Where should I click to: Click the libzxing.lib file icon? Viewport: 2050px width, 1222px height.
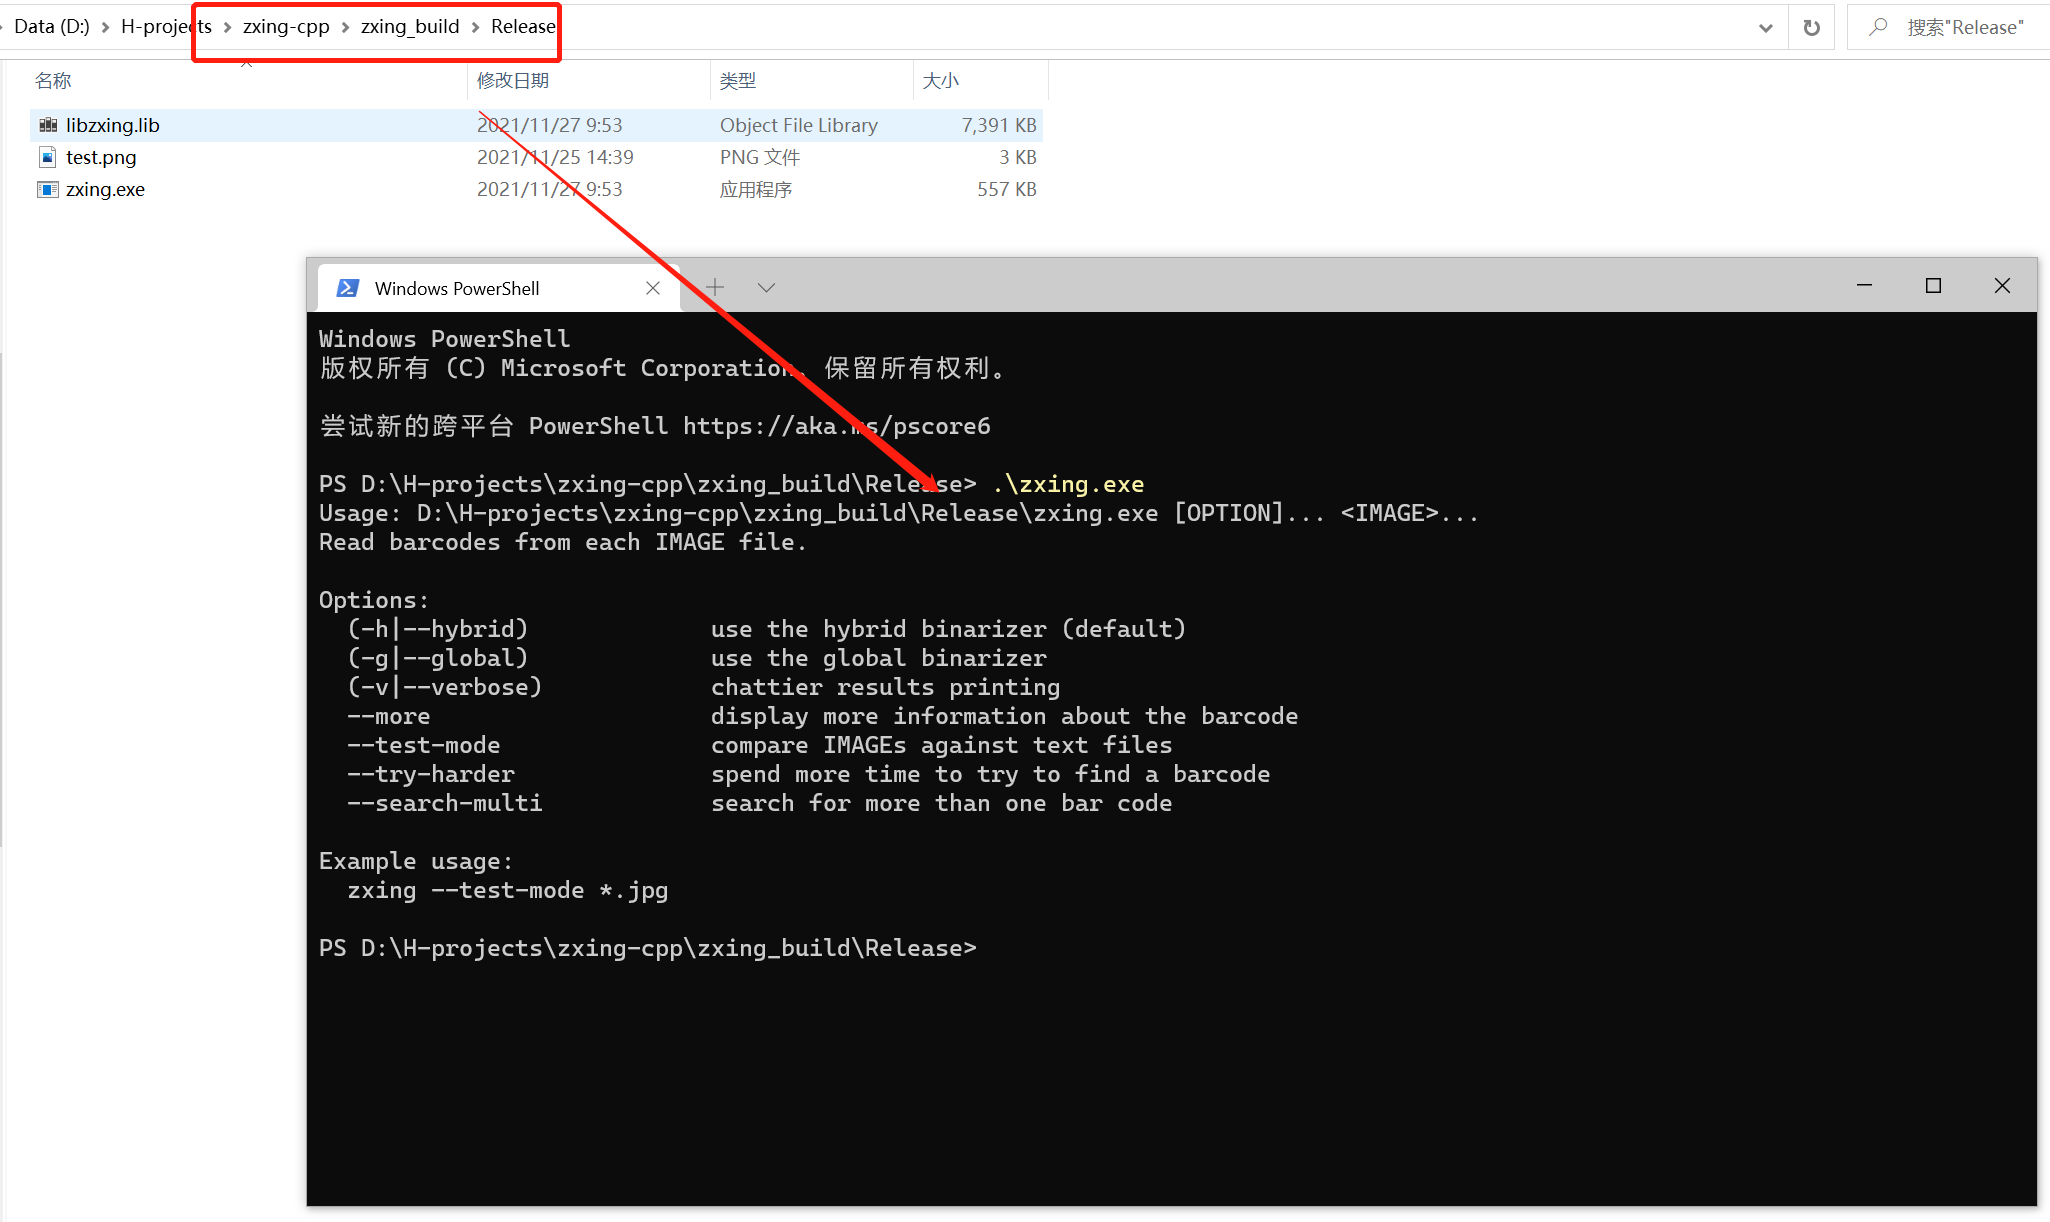pyautogui.click(x=48, y=125)
